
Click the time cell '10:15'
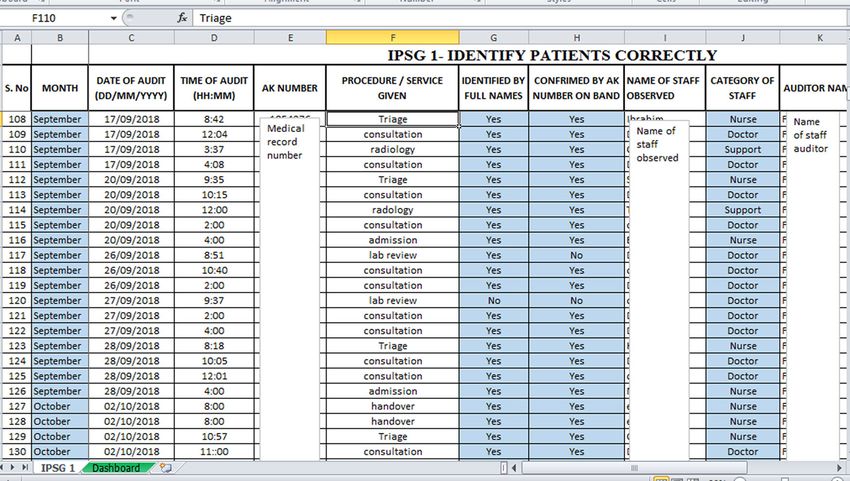[214, 195]
